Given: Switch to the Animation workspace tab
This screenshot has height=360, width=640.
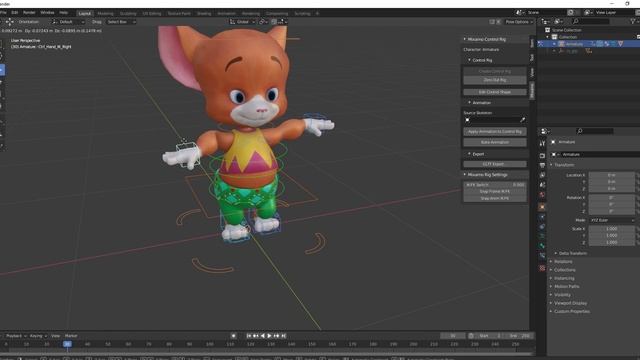Looking at the screenshot, I should click(226, 13).
